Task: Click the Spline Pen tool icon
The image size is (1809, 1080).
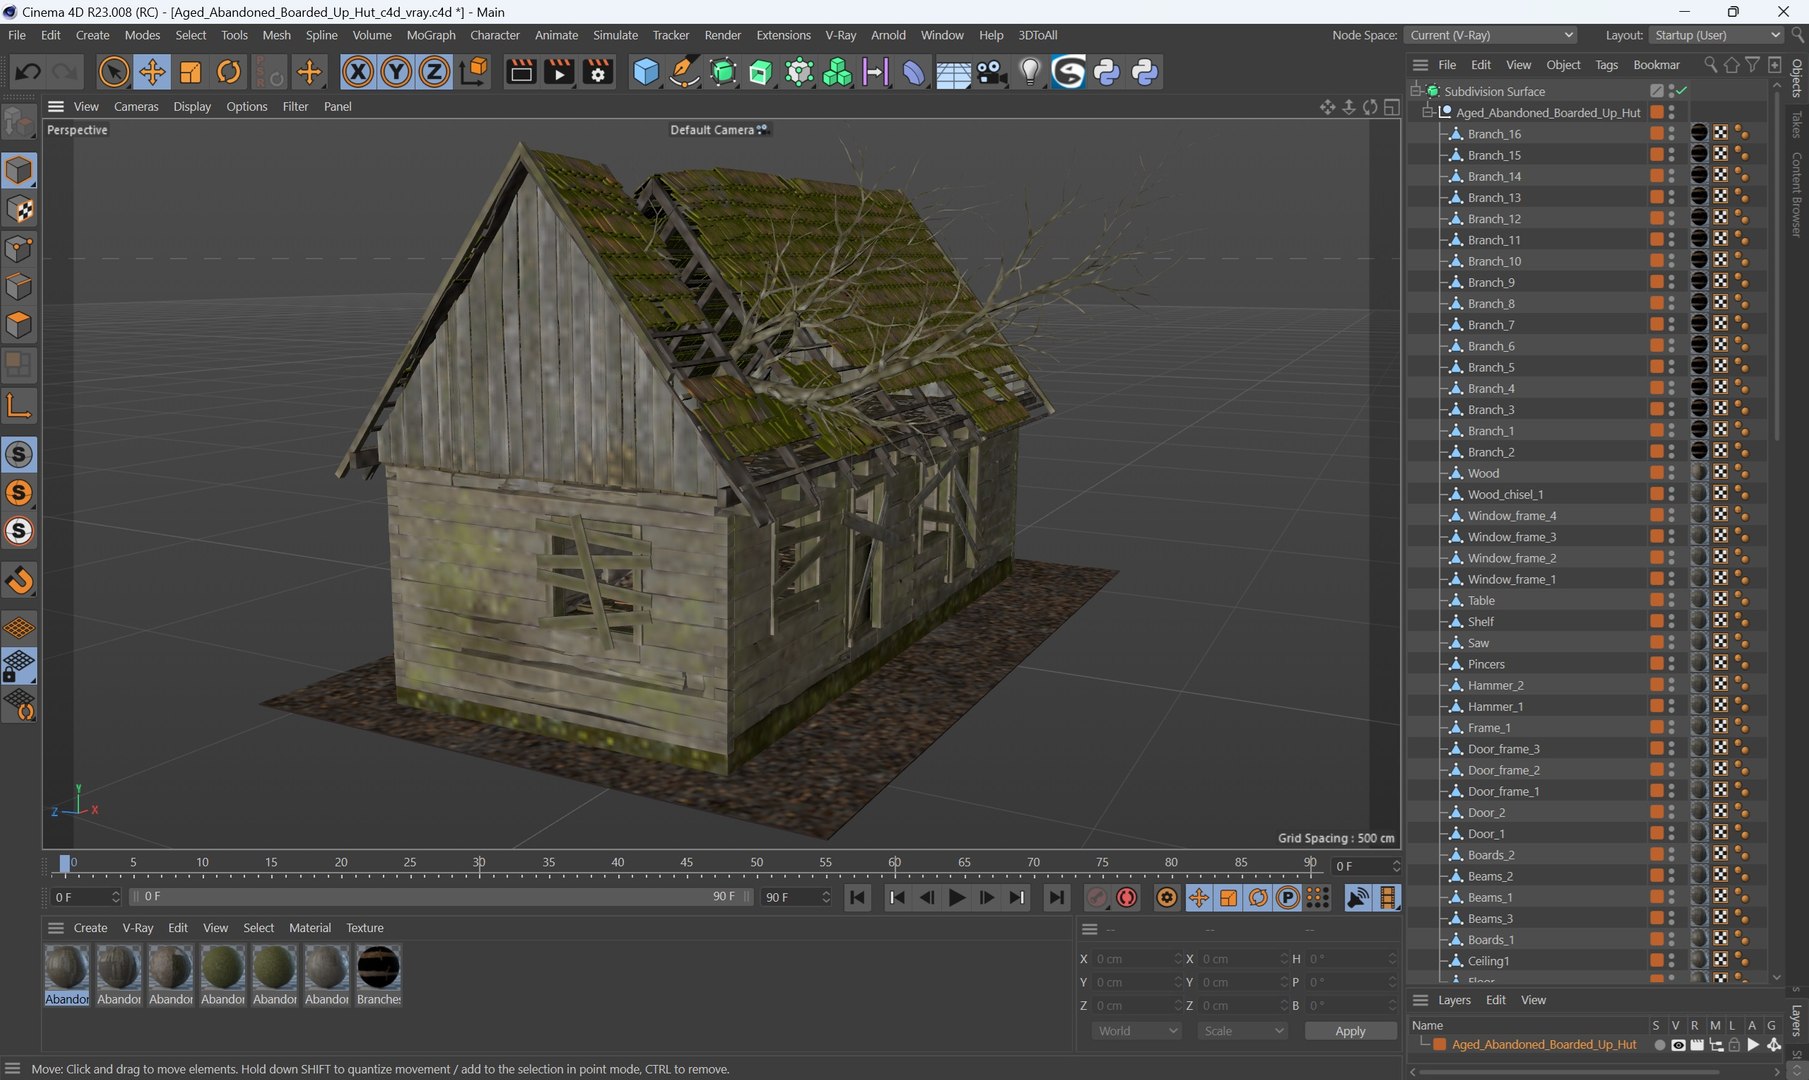Action: (x=684, y=72)
